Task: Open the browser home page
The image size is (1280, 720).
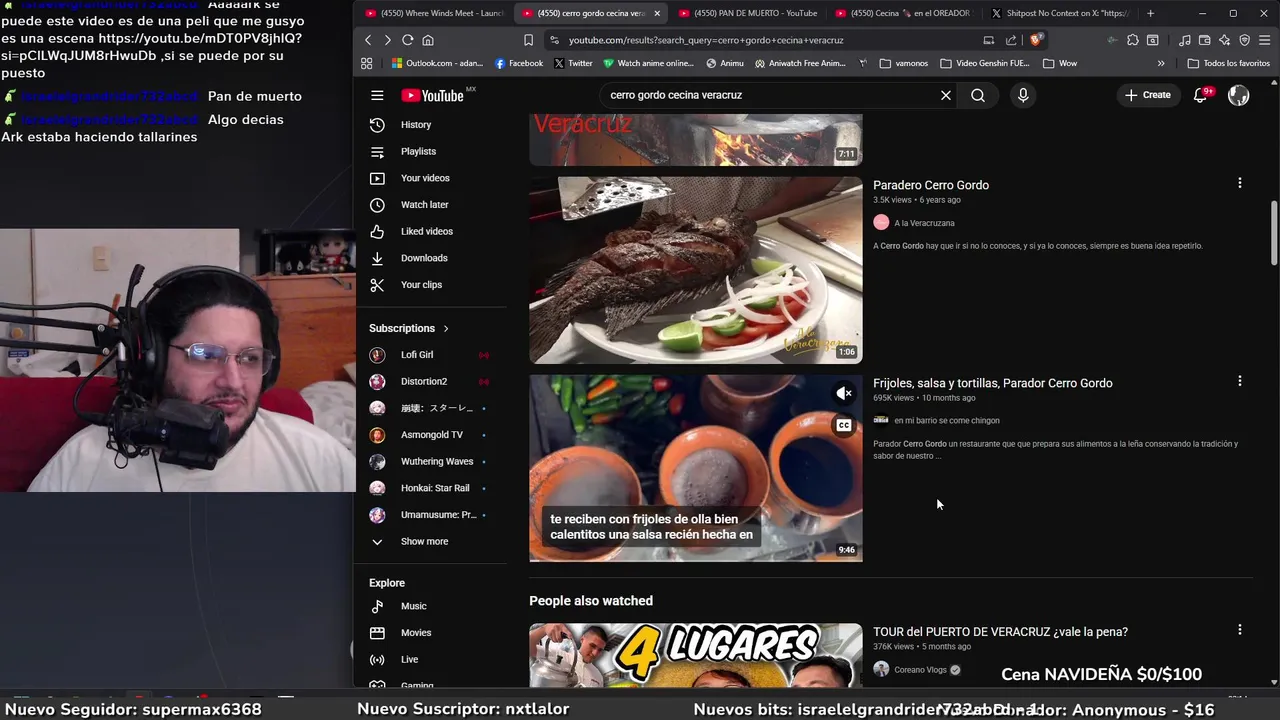Action: tap(428, 40)
